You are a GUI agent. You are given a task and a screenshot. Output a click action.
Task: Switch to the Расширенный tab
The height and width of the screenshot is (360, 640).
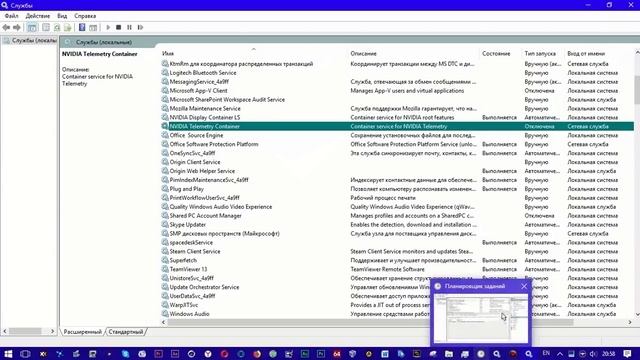tap(82, 332)
